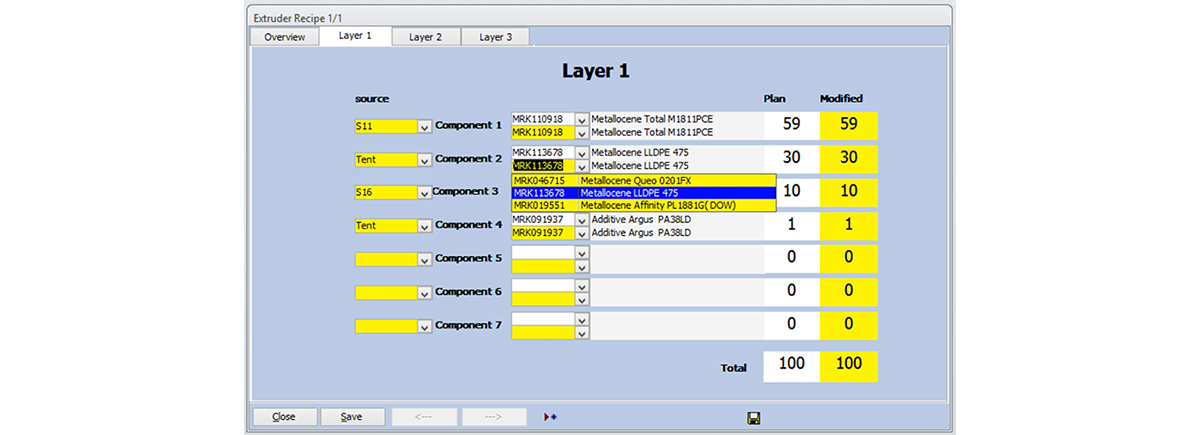The width and height of the screenshot is (1200, 435).
Task: Open Component 6 white plan material dropdown arrow
Action: click(x=583, y=285)
